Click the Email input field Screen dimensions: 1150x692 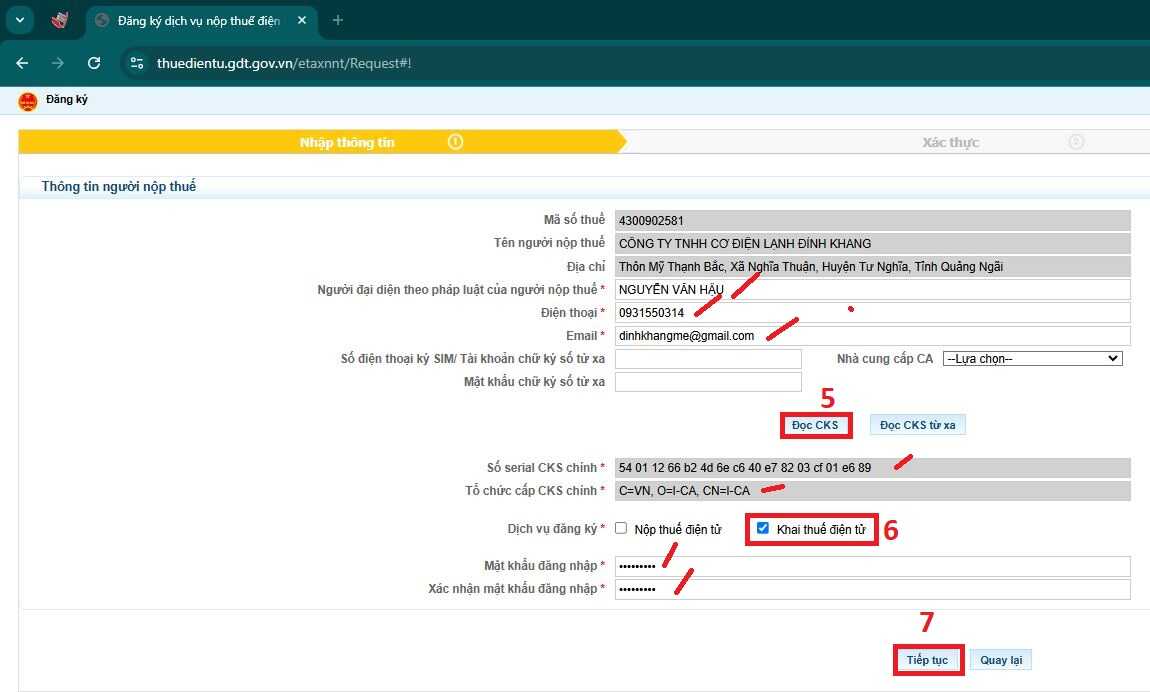click(x=873, y=336)
